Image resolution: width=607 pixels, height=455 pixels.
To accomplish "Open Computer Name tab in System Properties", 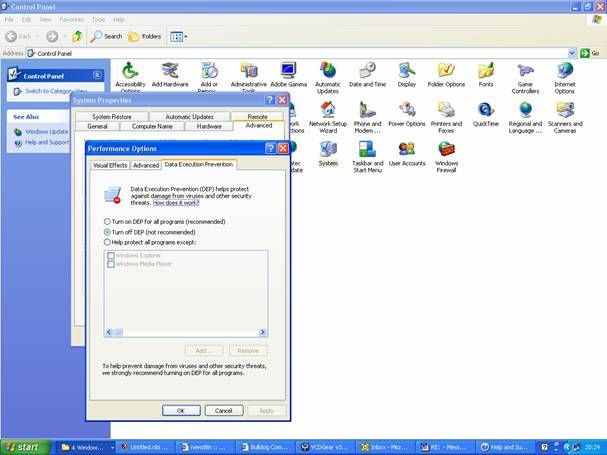I will pyautogui.click(x=152, y=126).
